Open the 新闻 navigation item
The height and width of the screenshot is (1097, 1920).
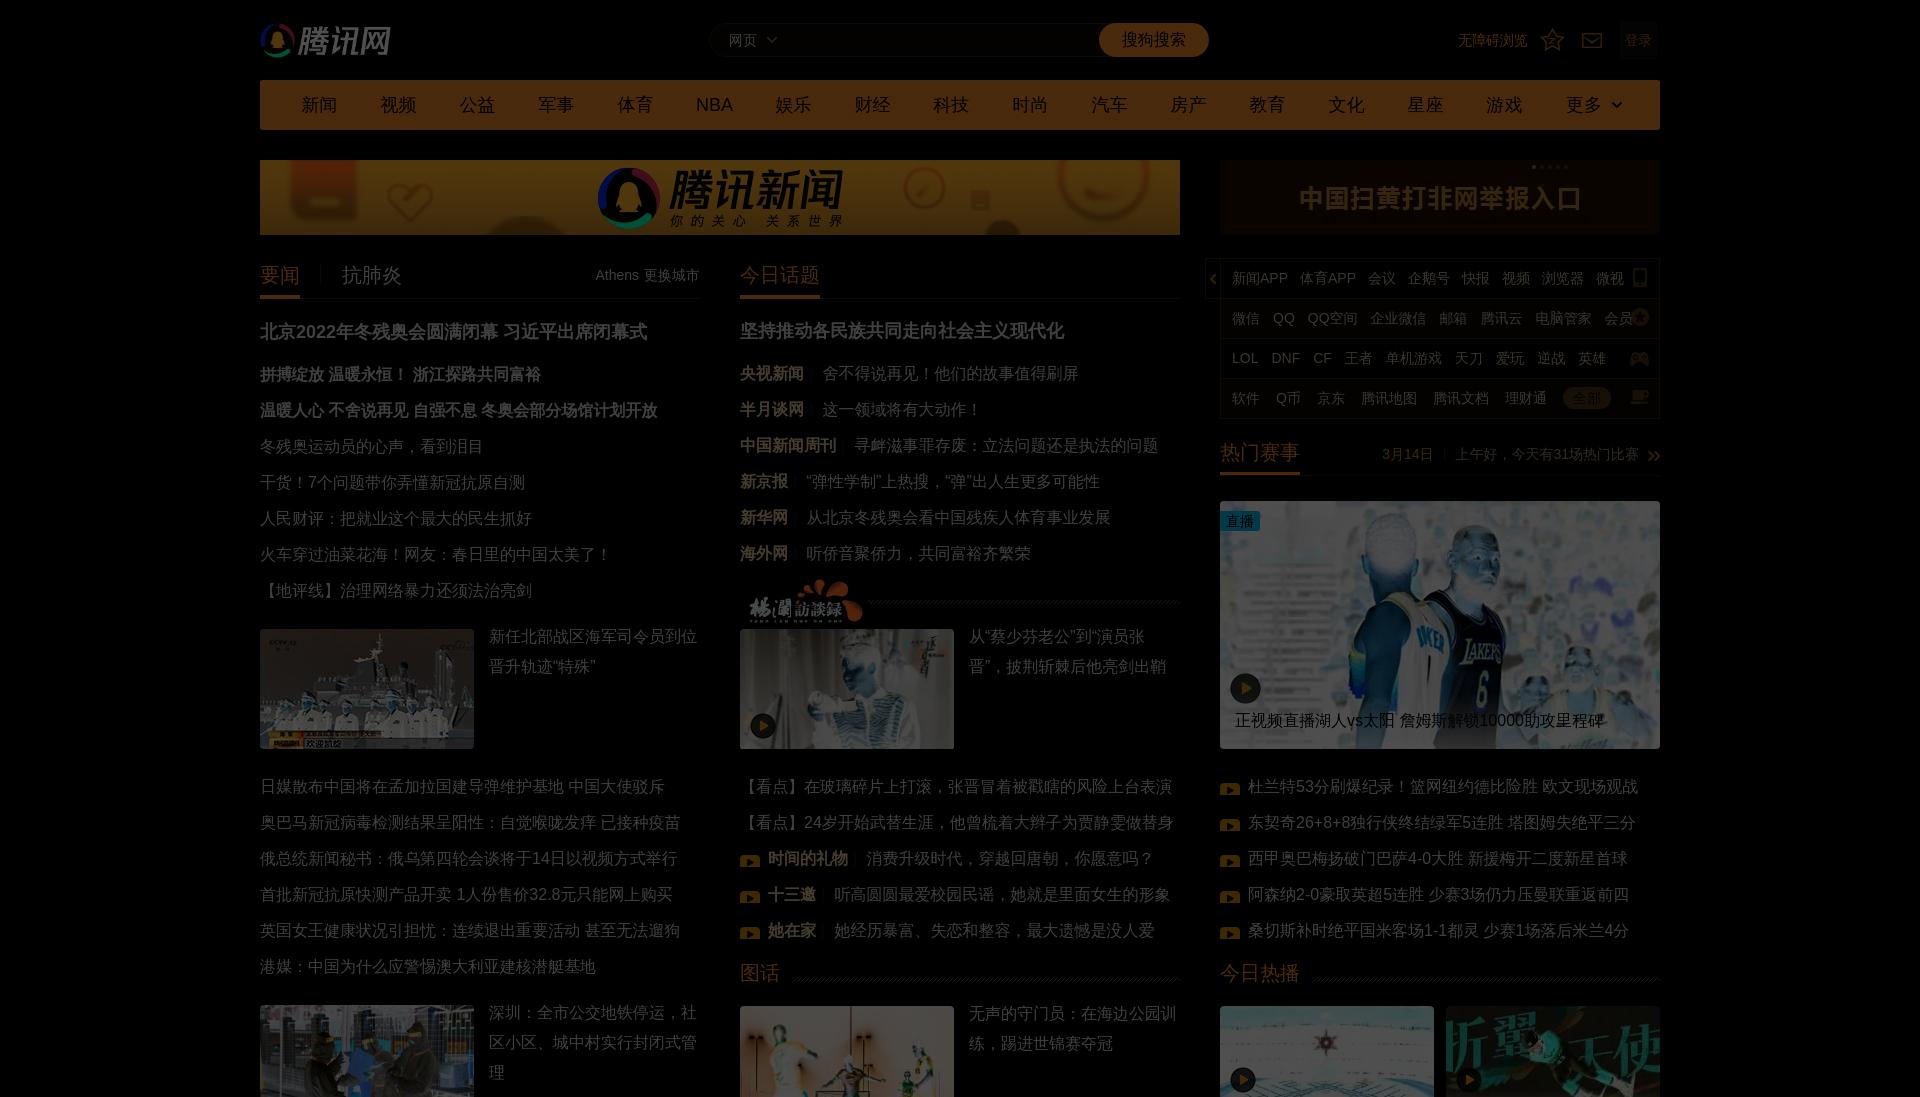[319, 105]
